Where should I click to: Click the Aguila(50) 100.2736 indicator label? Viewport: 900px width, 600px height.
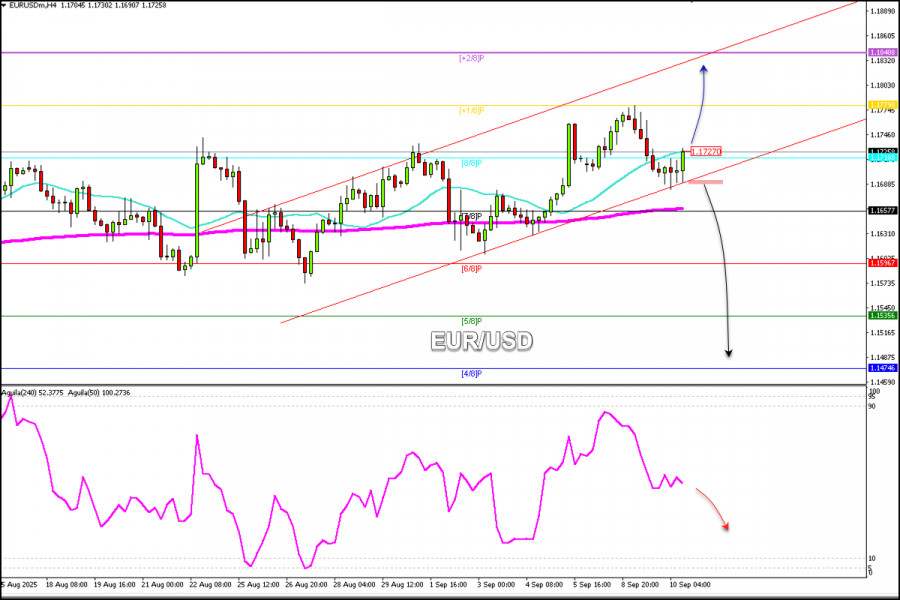tap(99, 393)
